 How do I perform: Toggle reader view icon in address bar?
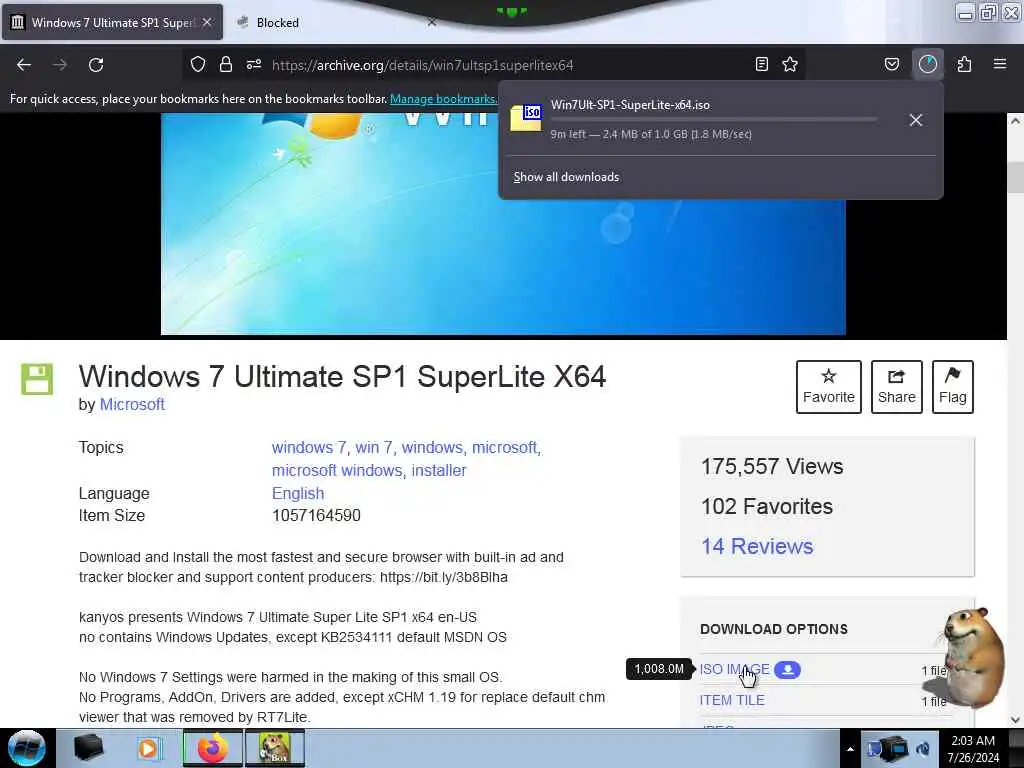point(761,65)
